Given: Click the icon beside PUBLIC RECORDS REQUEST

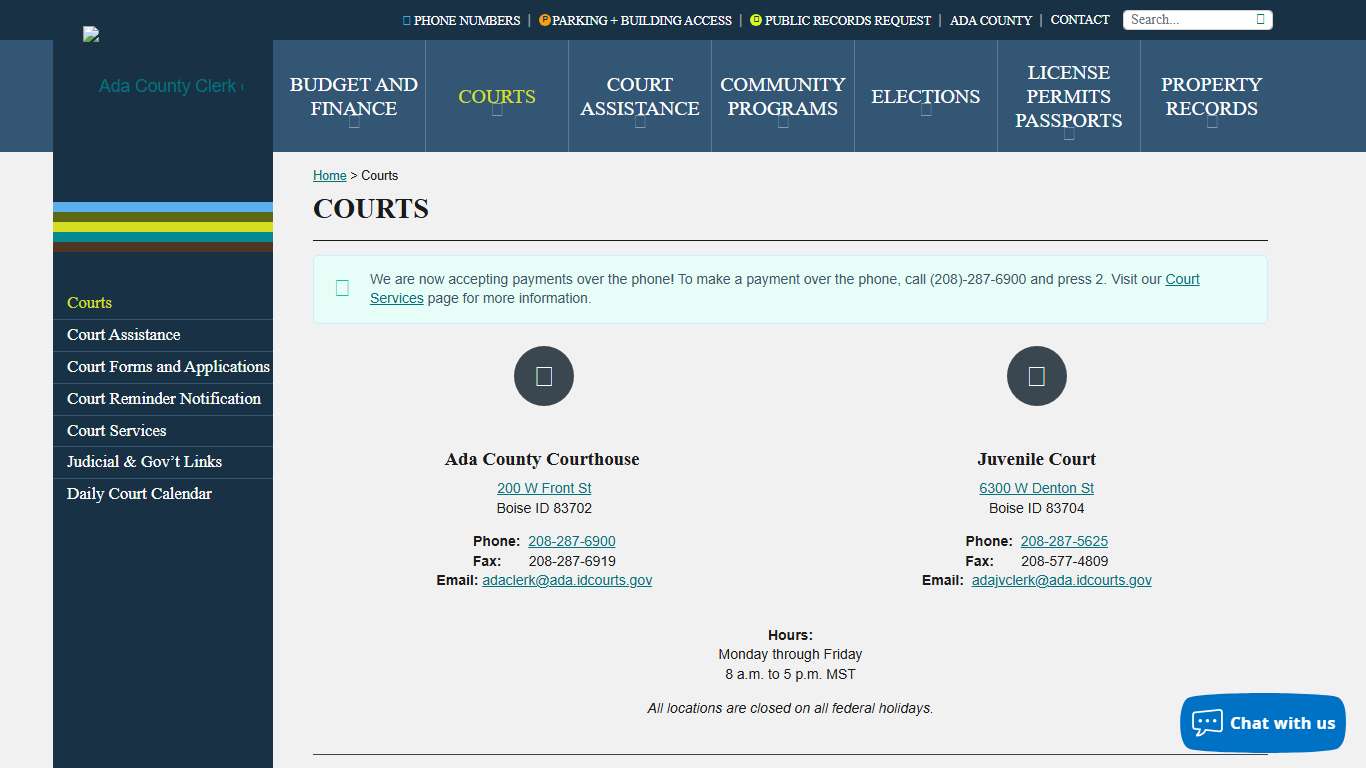Looking at the screenshot, I should [x=757, y=19].
